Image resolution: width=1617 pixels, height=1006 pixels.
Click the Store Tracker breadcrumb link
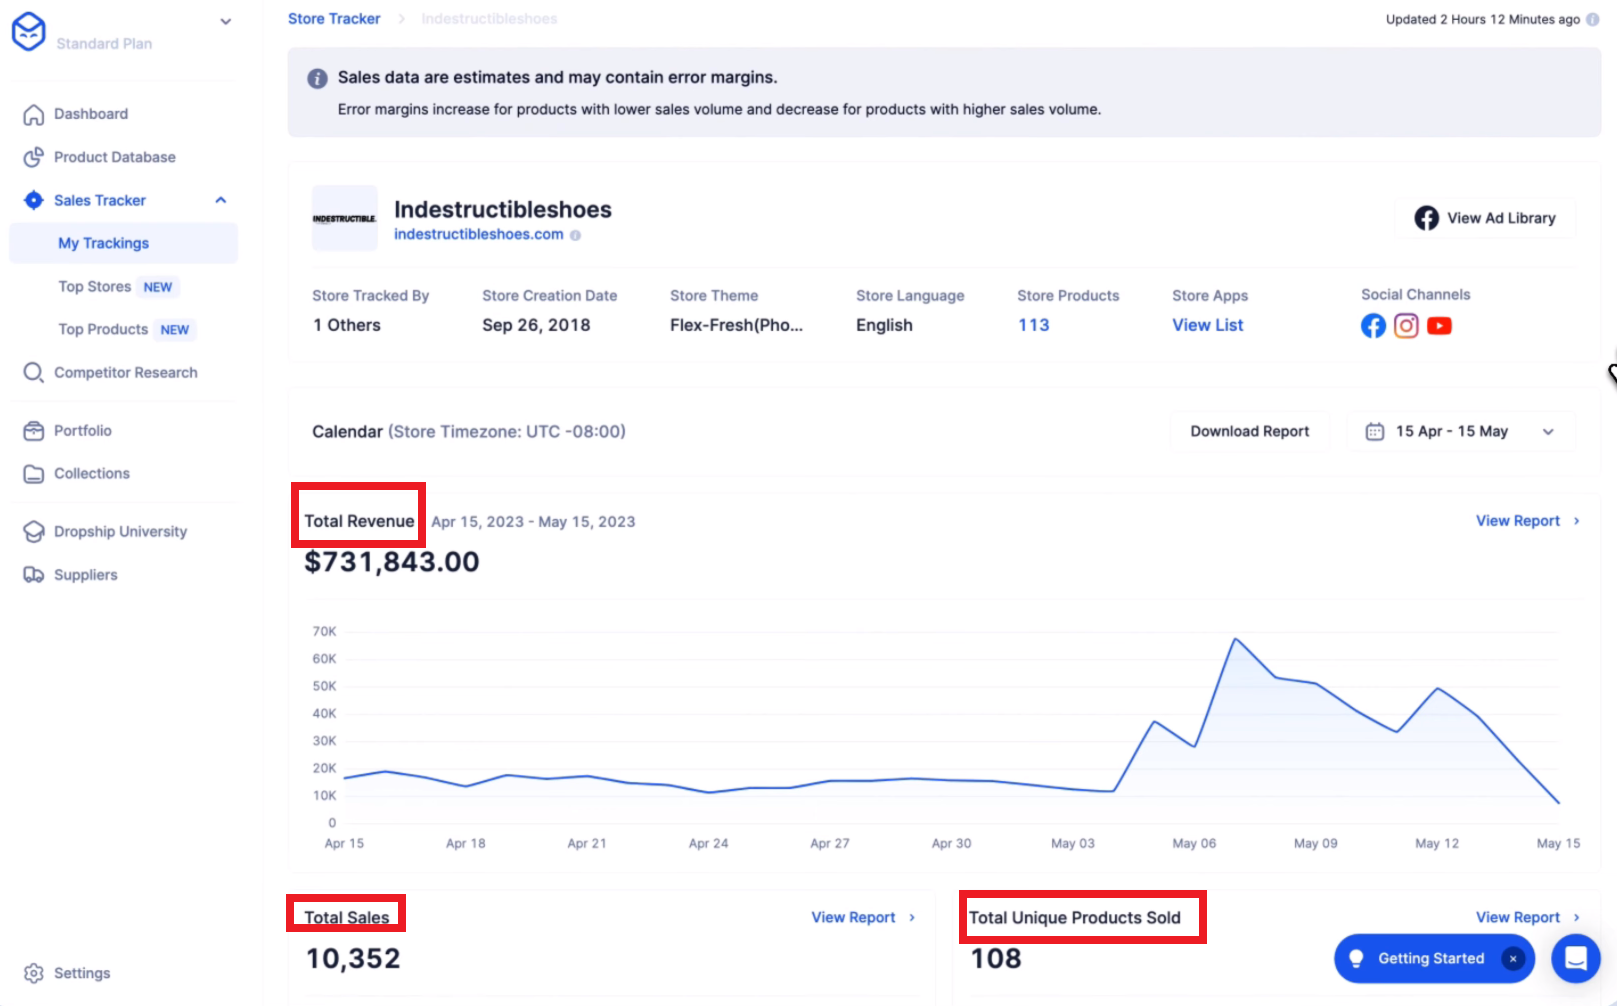[334, 19]
